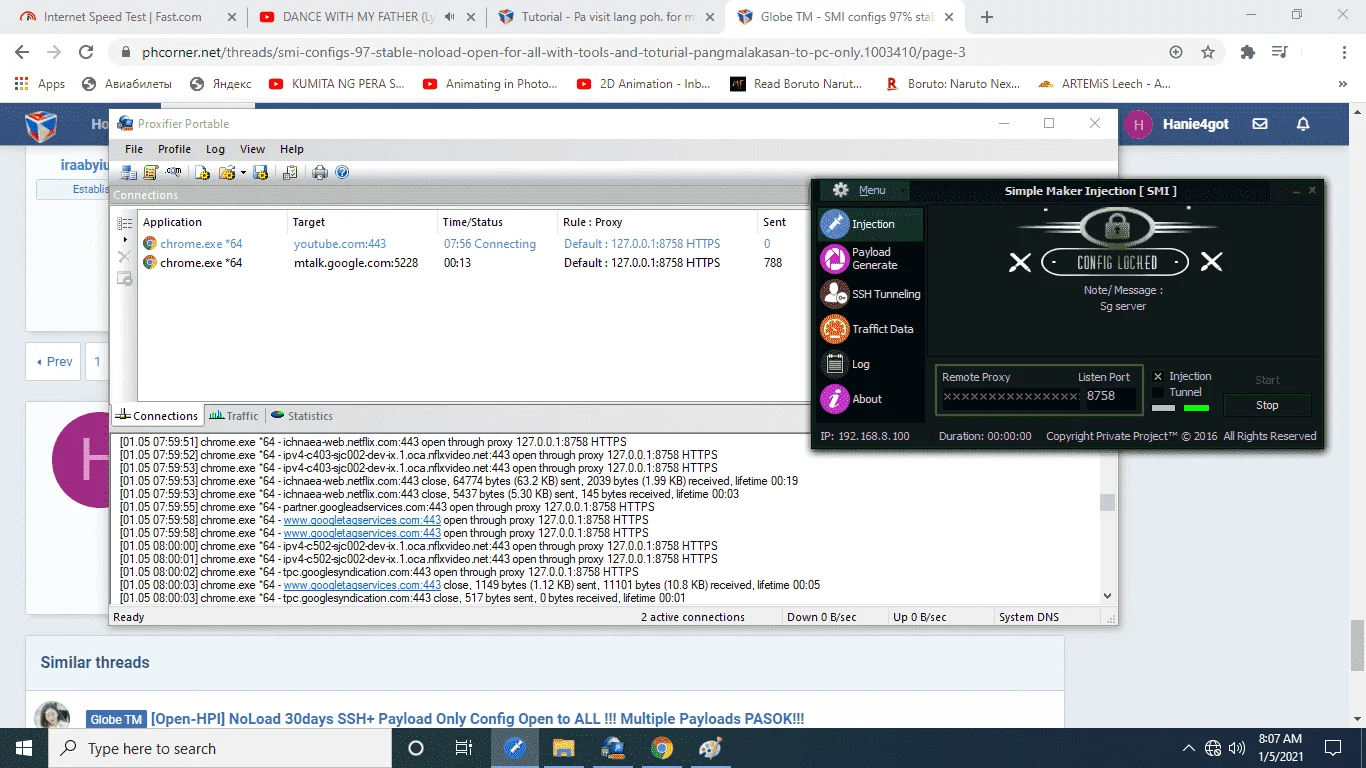Select the Injection section in SMI sidebar
This screenshot has width=1366, height=768.
871,224
